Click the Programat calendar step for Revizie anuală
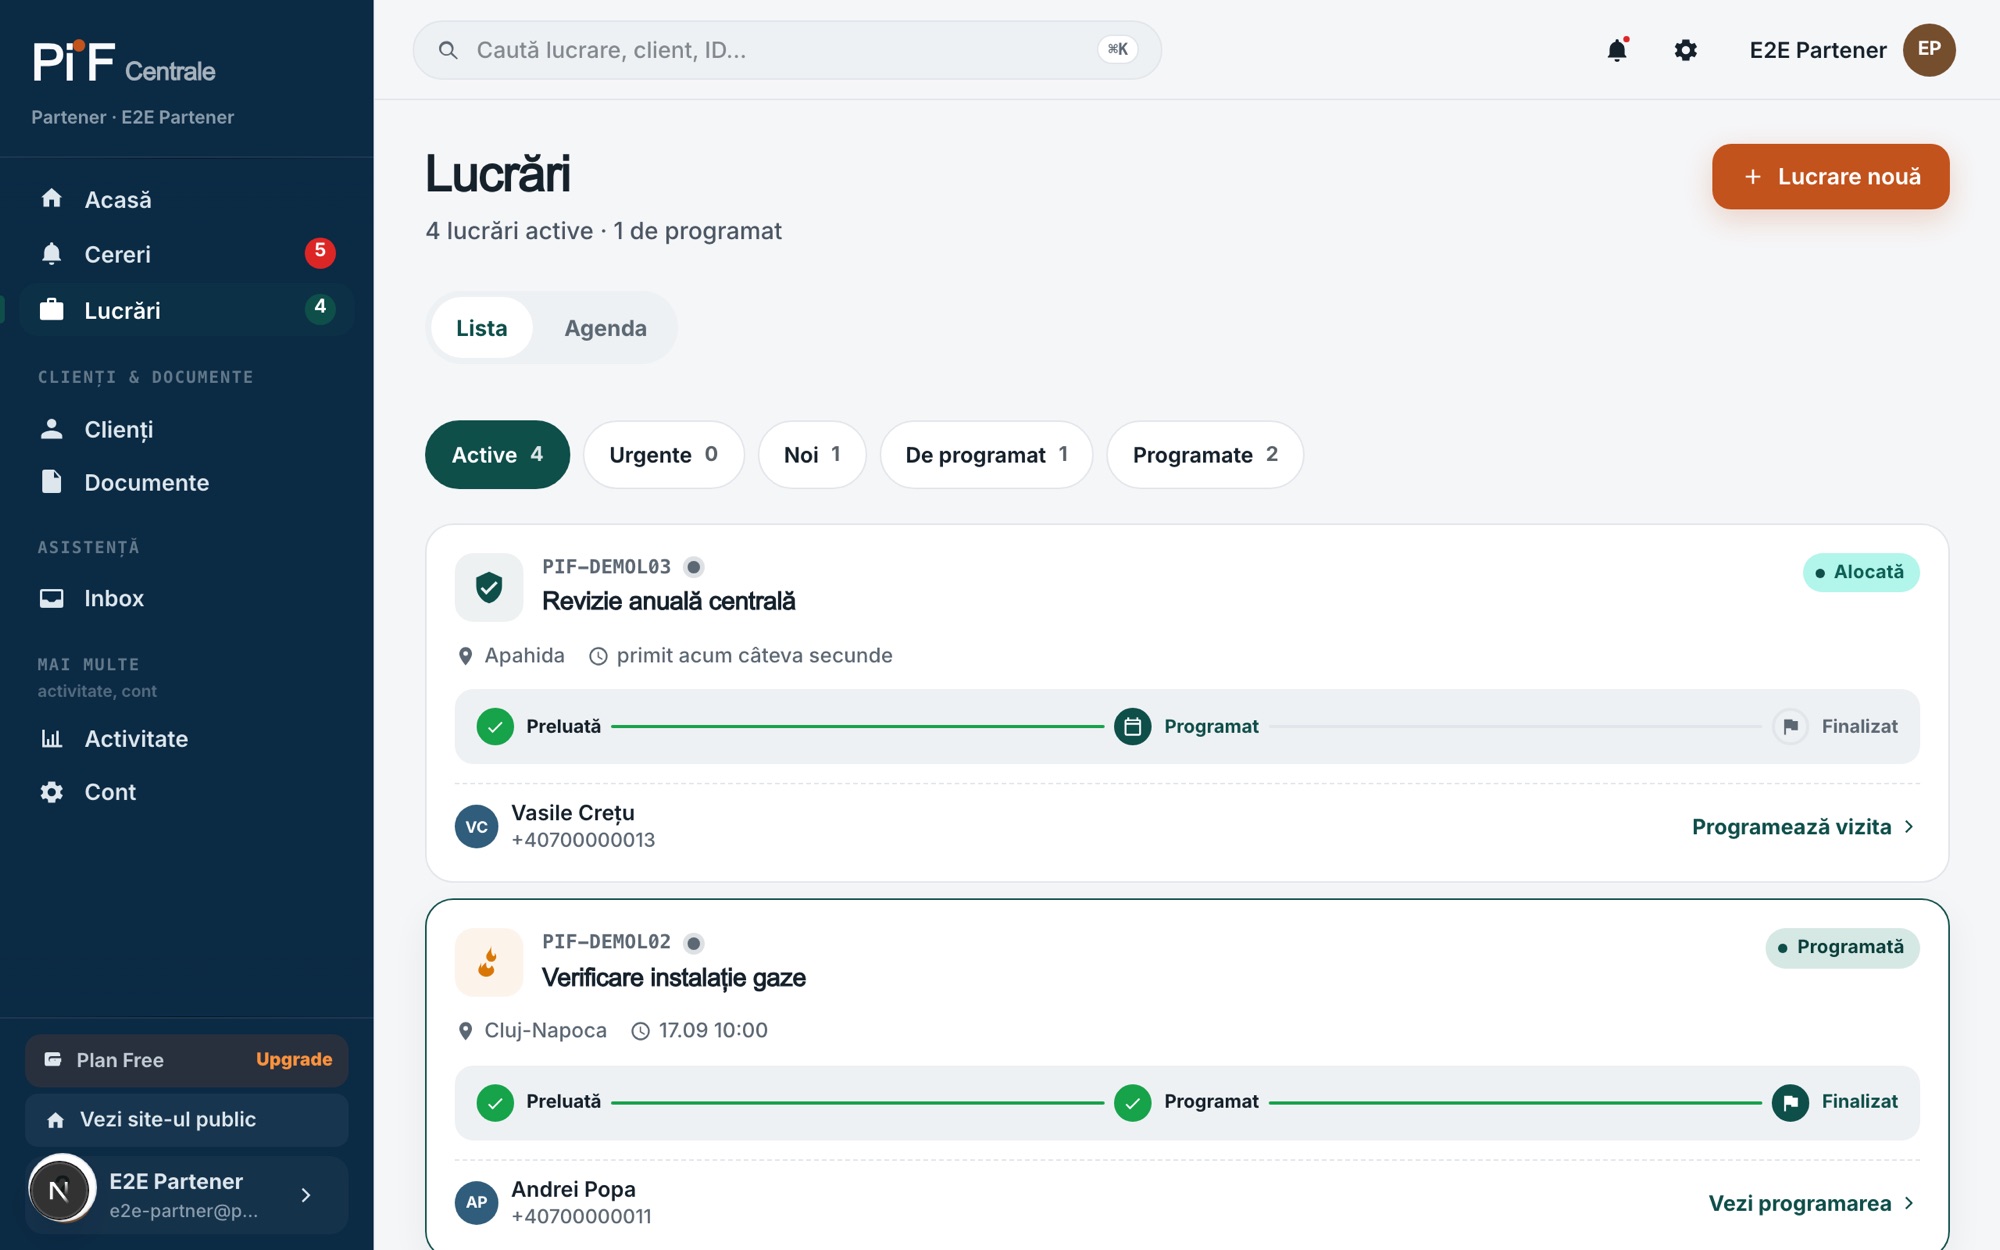This screenshot has width=2000, height=1250. click(x=1133, y=726)
